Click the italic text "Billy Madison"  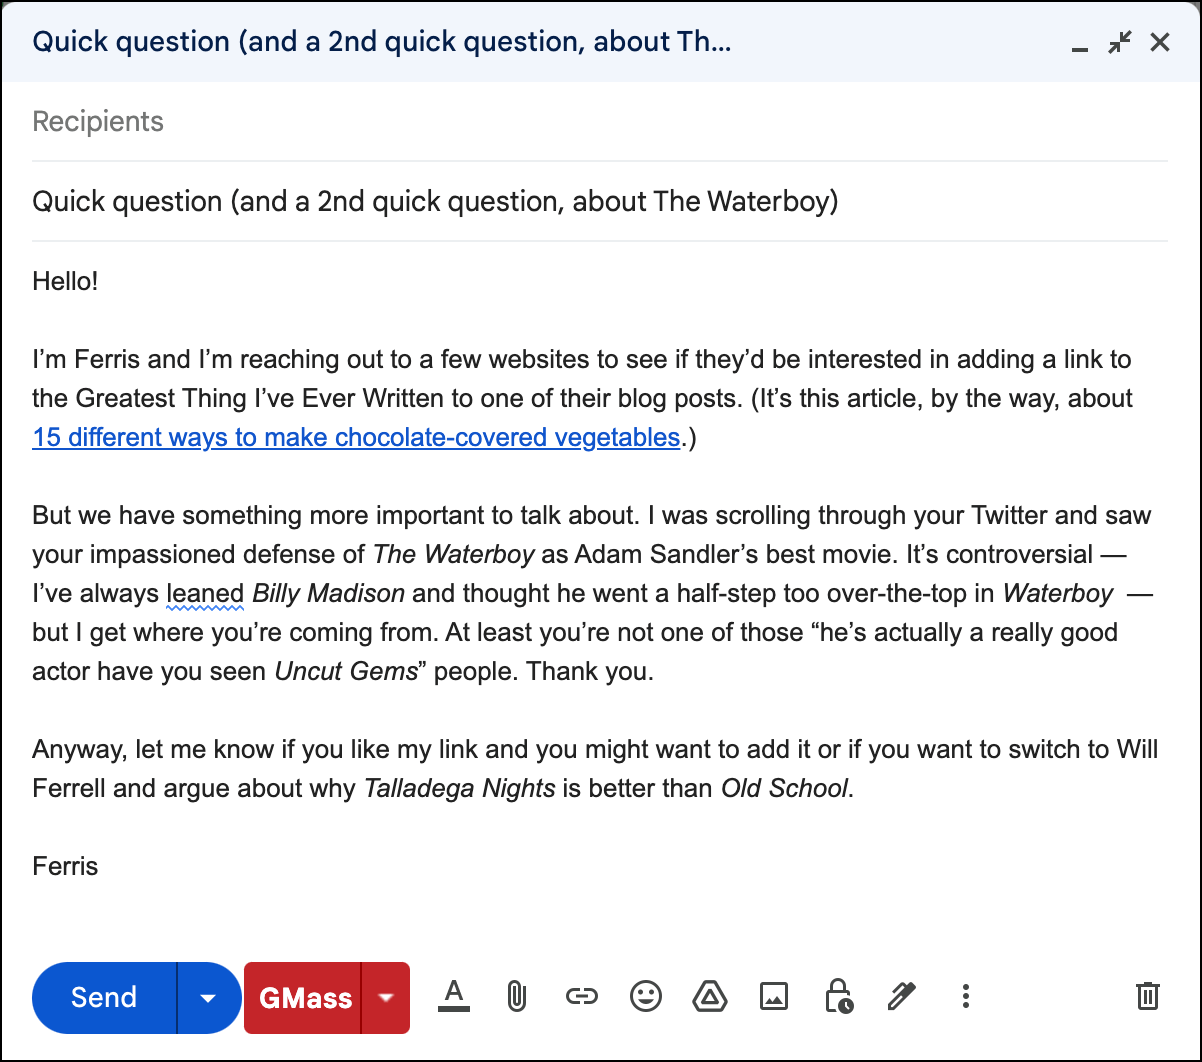tap(329, 593)
